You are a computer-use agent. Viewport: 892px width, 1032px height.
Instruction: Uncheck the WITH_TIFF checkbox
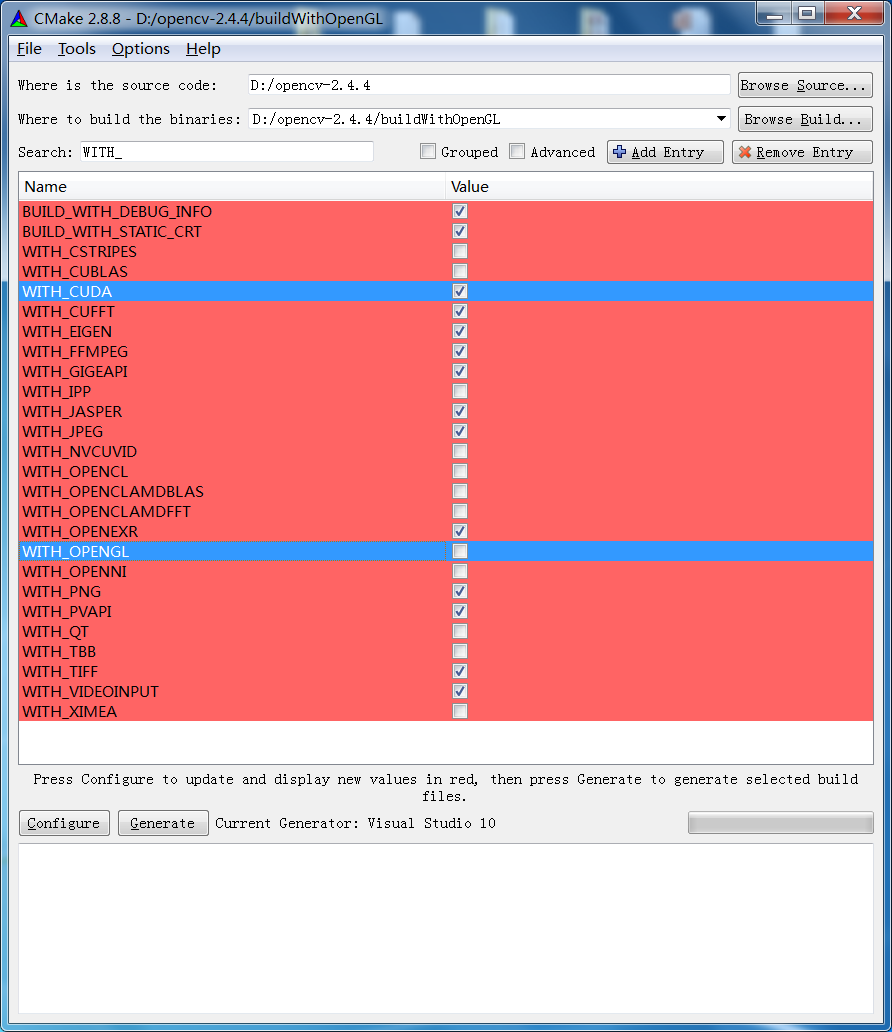point(460,671)
